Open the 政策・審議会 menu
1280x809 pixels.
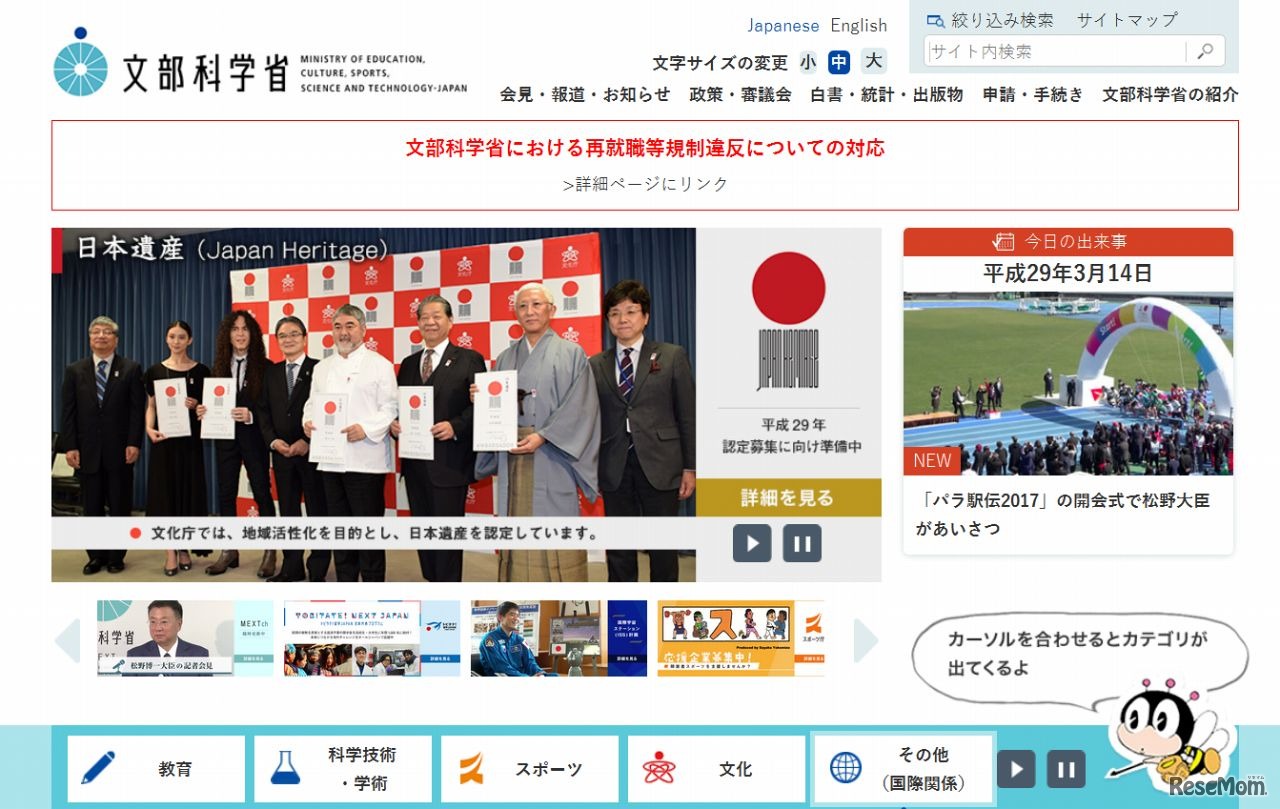[740, 95]
